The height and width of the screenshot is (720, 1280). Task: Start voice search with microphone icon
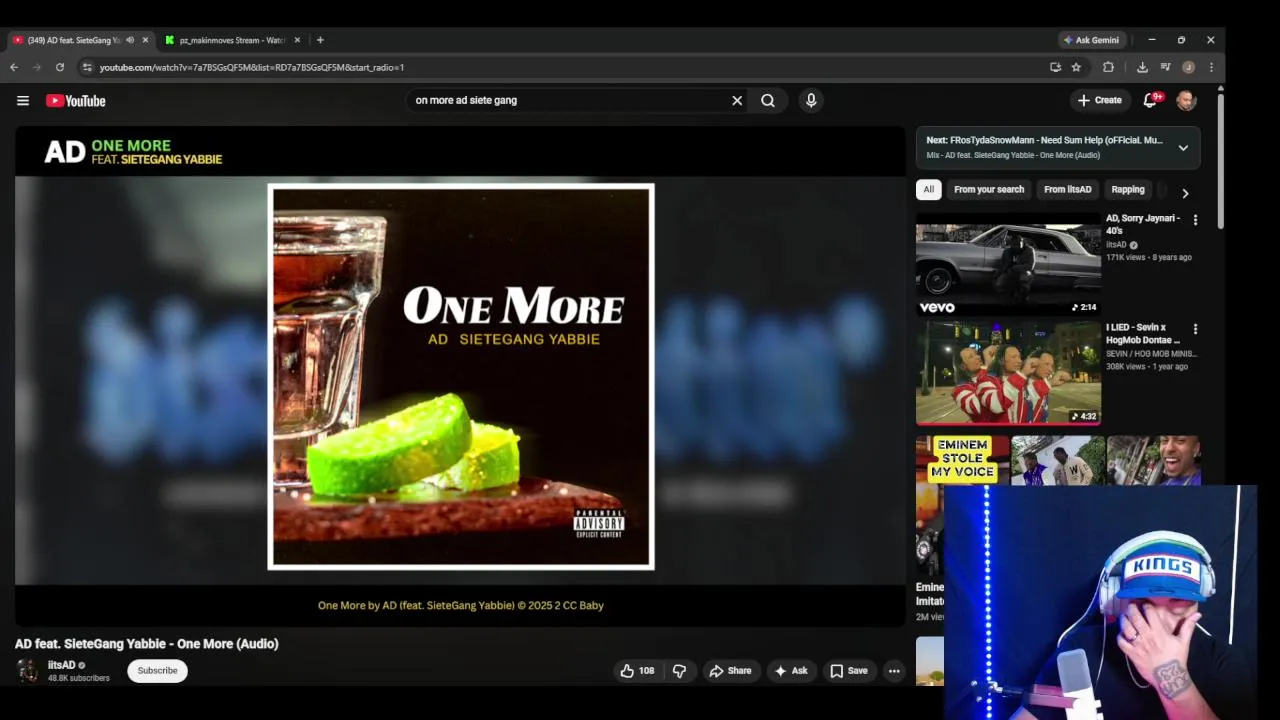(811, 100)
